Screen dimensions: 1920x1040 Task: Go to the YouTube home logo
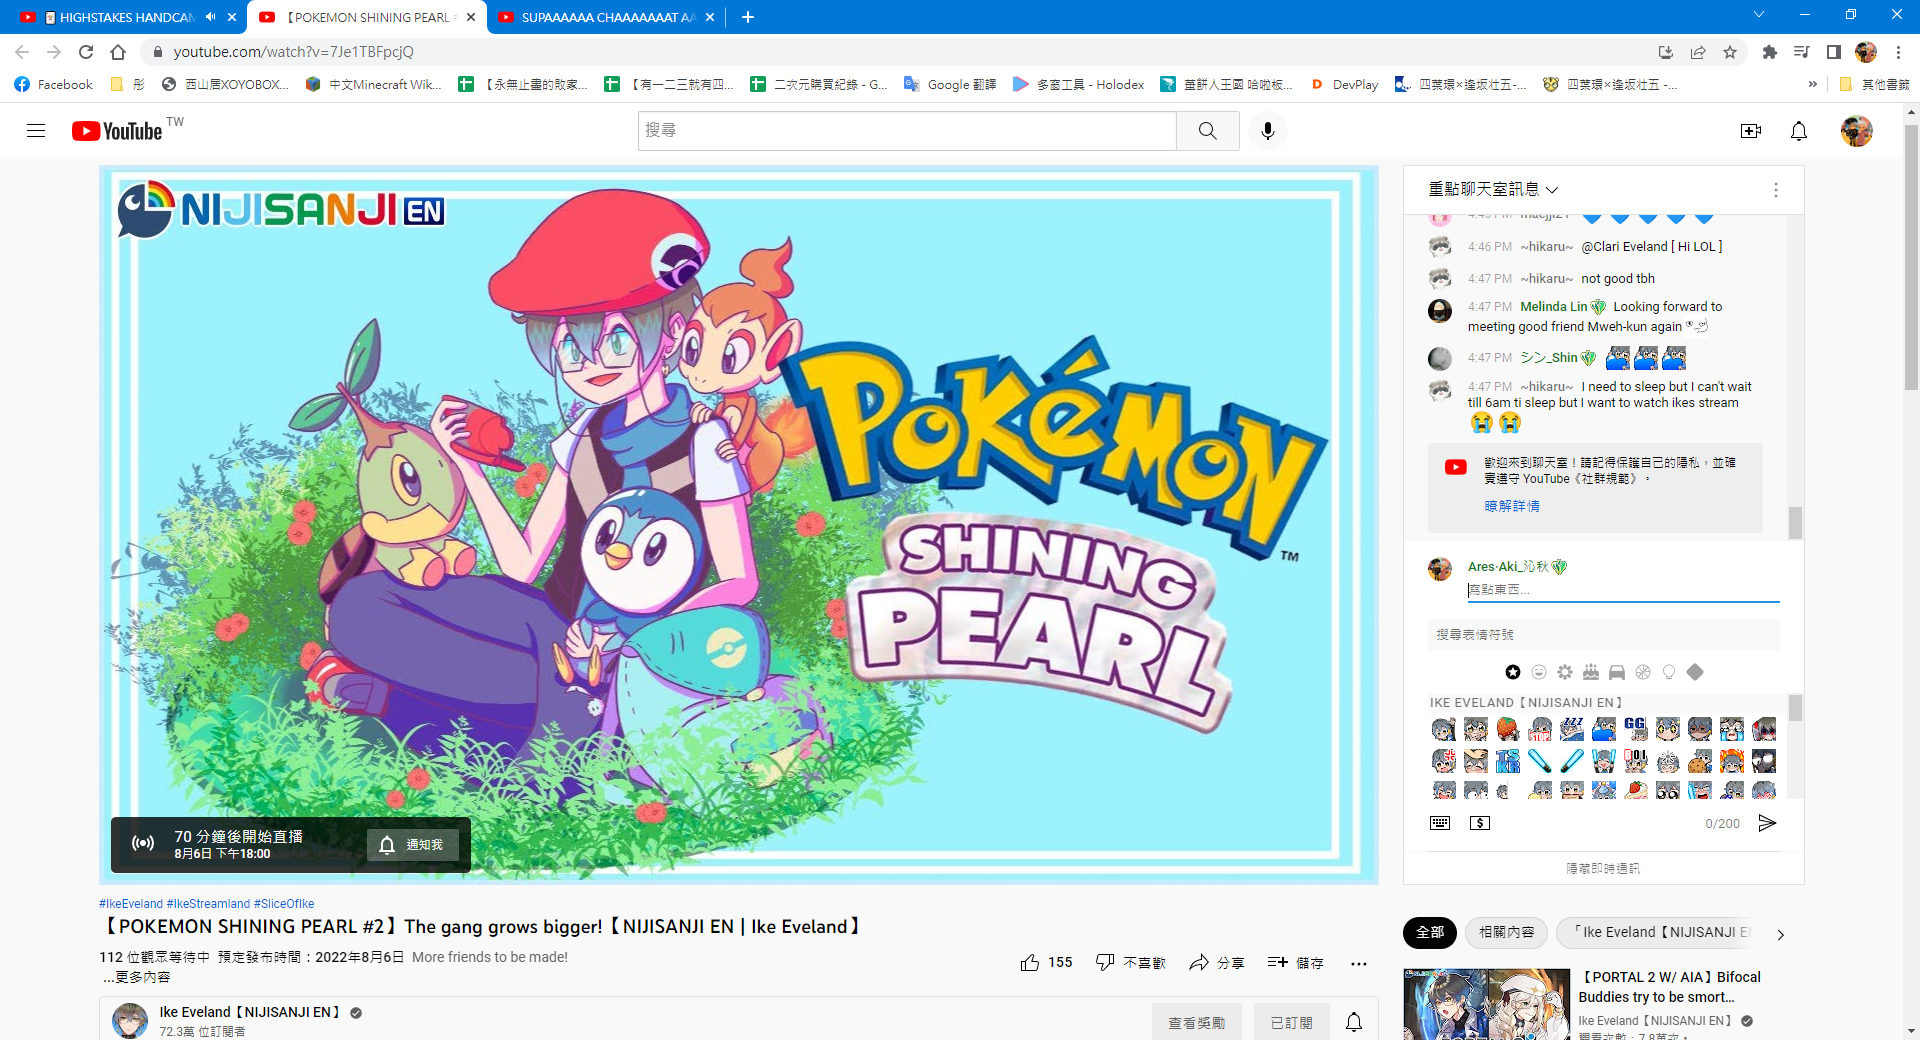click(117, 131)
